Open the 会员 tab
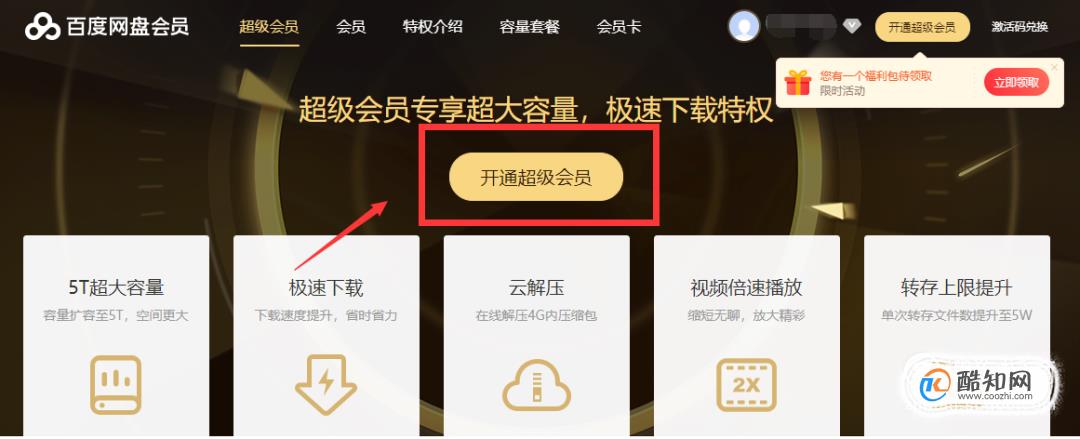1080x439 pixels. coord(351,28)
